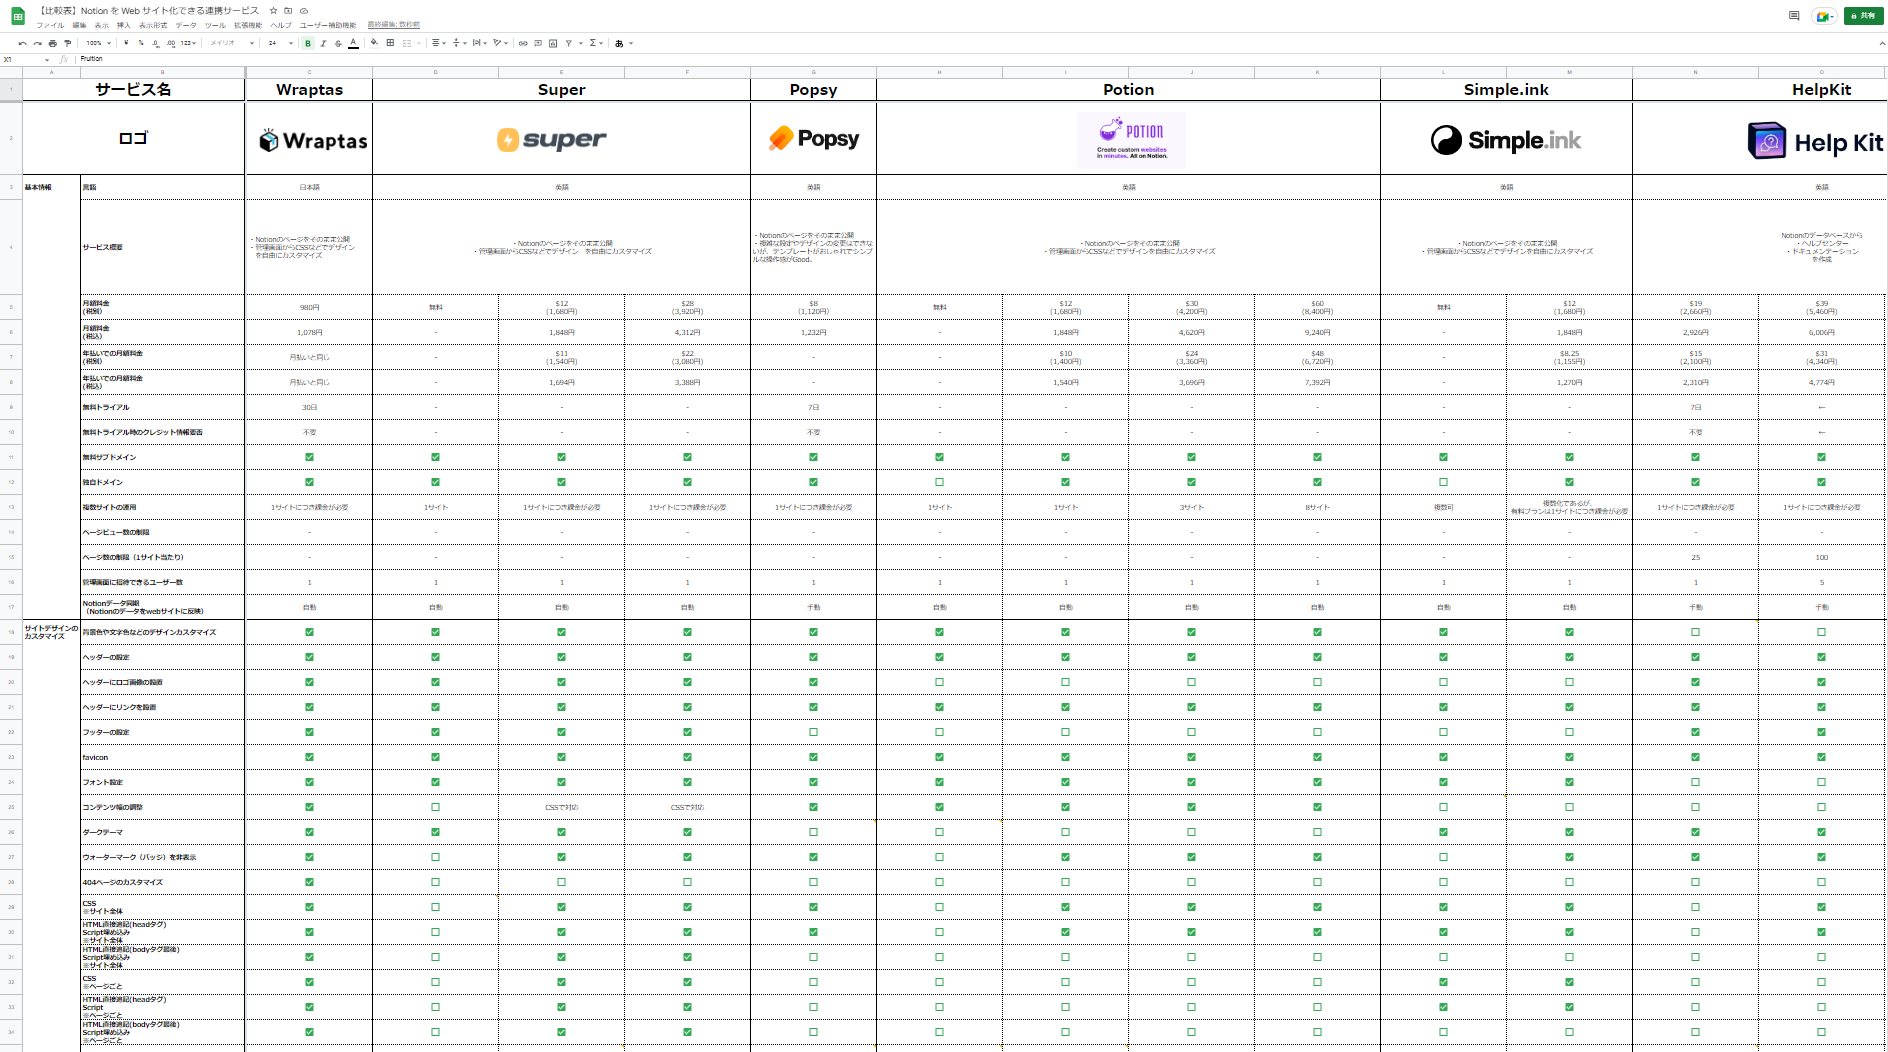Click the cell name box

25,59
